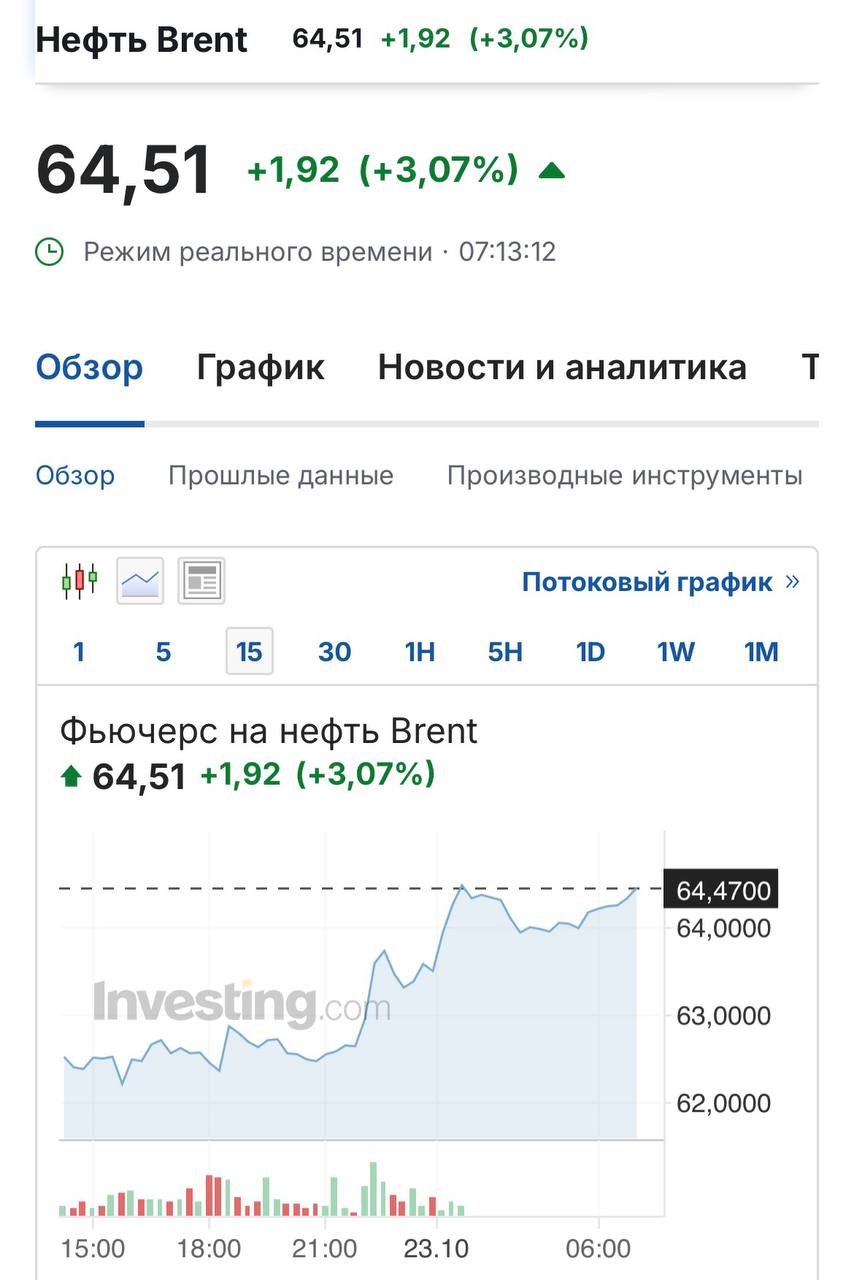The image size is (854, 1280).
Task: Set chart interval to 1D
Action: (x=590, y=653)
